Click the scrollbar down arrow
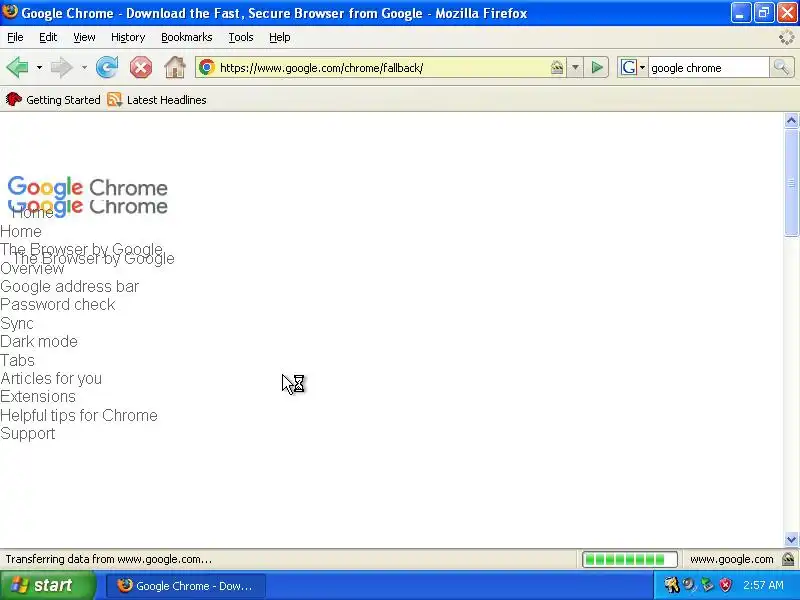800x600 pixels. pyautogui.click(x=791, y=539)
